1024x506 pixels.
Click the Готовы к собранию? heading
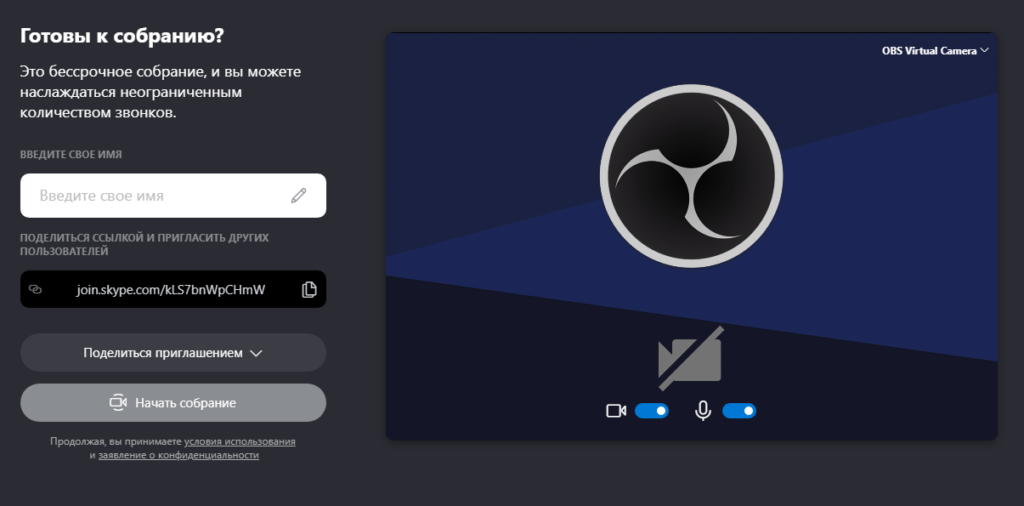pyautogui.click(x=122, y=36)
